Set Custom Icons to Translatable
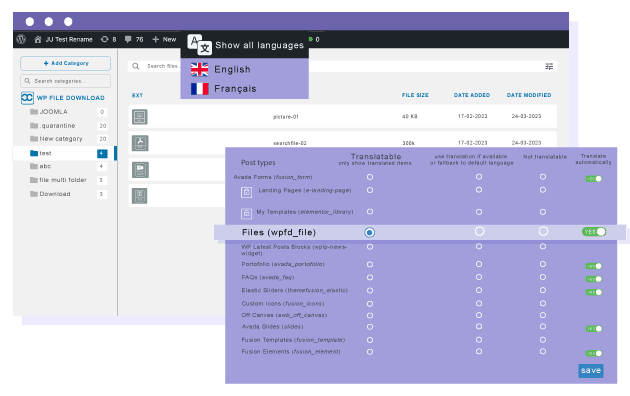 pos(370,304)
